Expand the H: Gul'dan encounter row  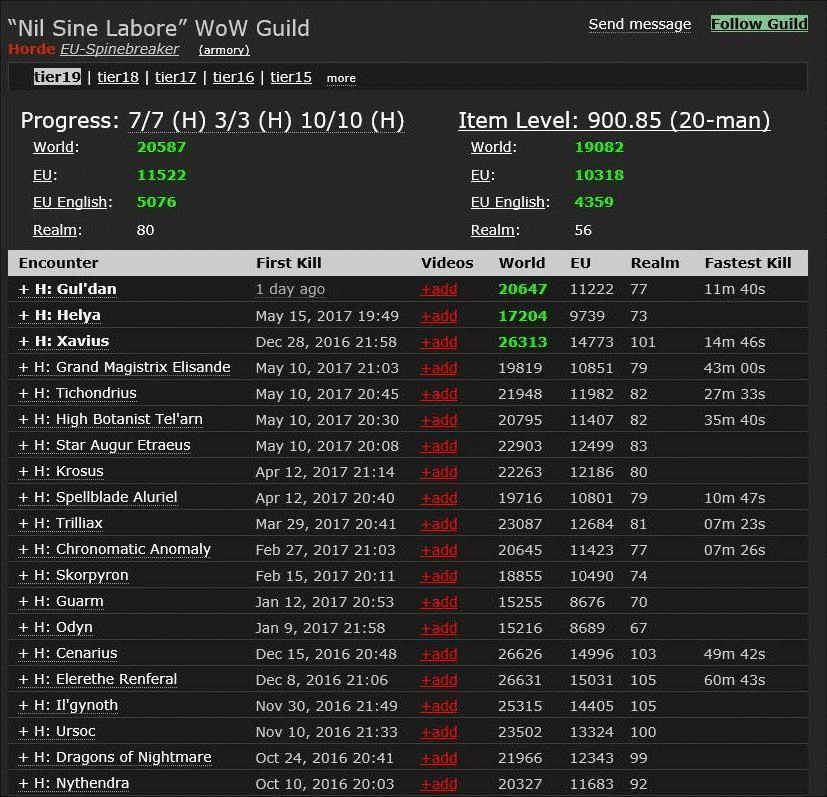pos(67,289)
